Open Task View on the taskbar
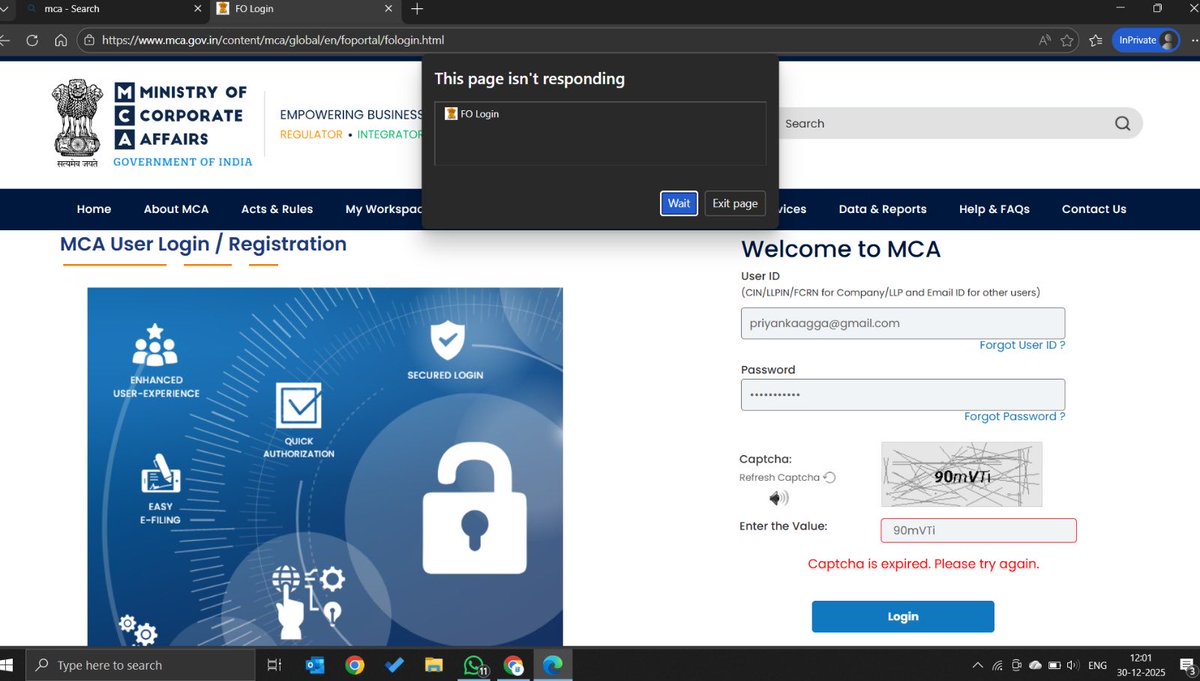1200x681 pixels. pyautogui.click(x=274, y=665)
